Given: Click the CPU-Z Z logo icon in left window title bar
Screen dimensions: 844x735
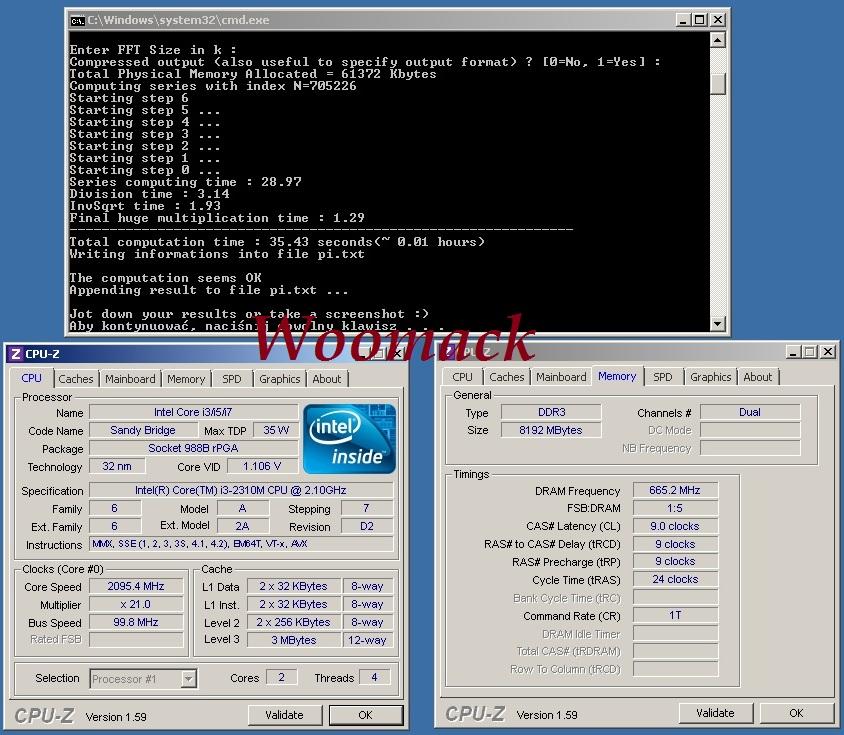Looking at the screenshot, I should (16, 354).
